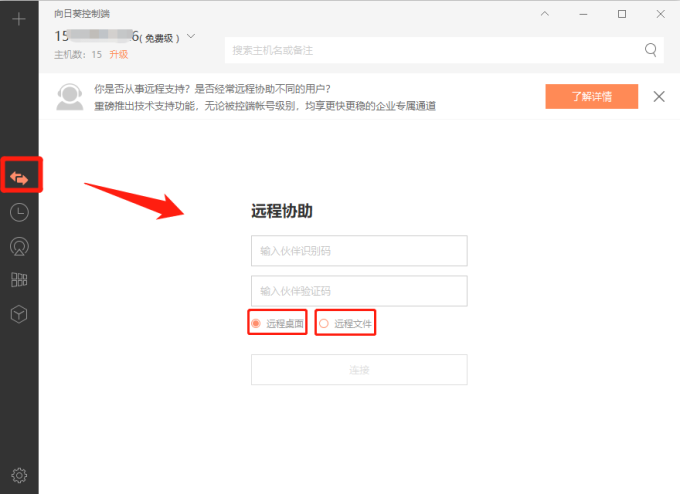Select the 远程桌面 radio option
Image resolution: width=680 pixels, height=494 pixels.
coord(257,324)
